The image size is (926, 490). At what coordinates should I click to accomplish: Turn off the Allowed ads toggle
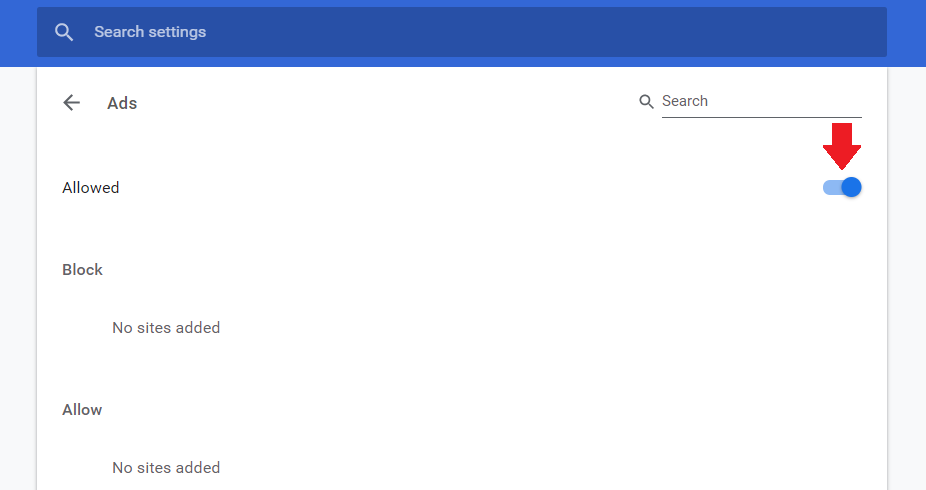[842, 187]
